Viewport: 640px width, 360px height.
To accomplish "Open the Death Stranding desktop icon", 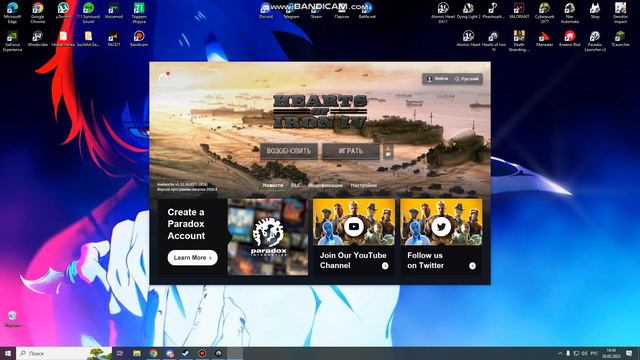I will [x=519, y=41].
